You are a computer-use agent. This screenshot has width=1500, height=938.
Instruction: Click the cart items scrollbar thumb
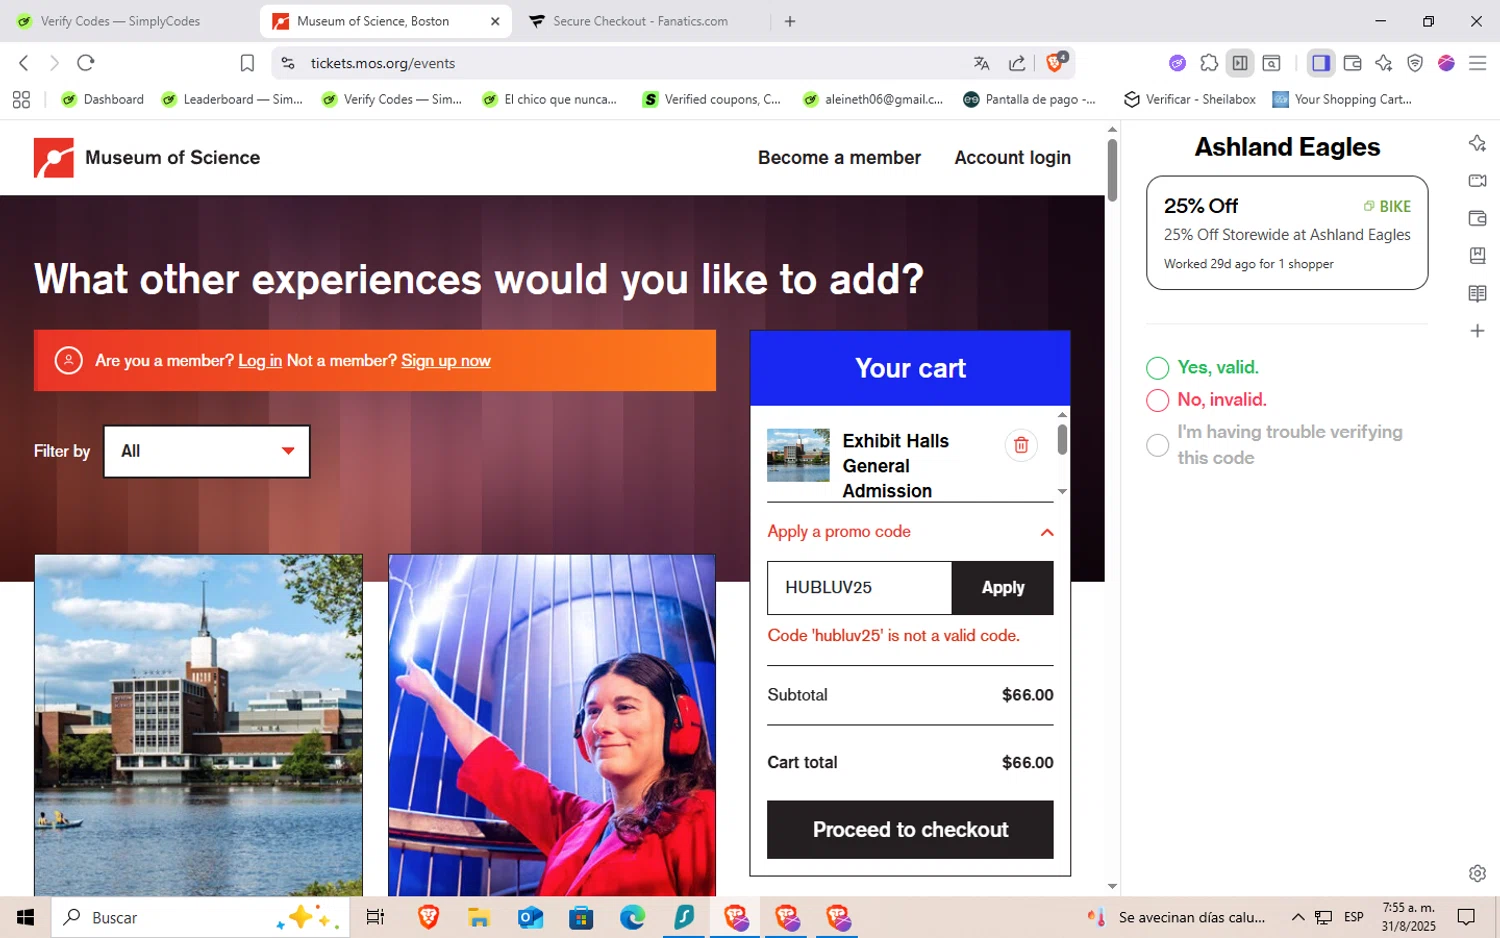point(1062,439)
